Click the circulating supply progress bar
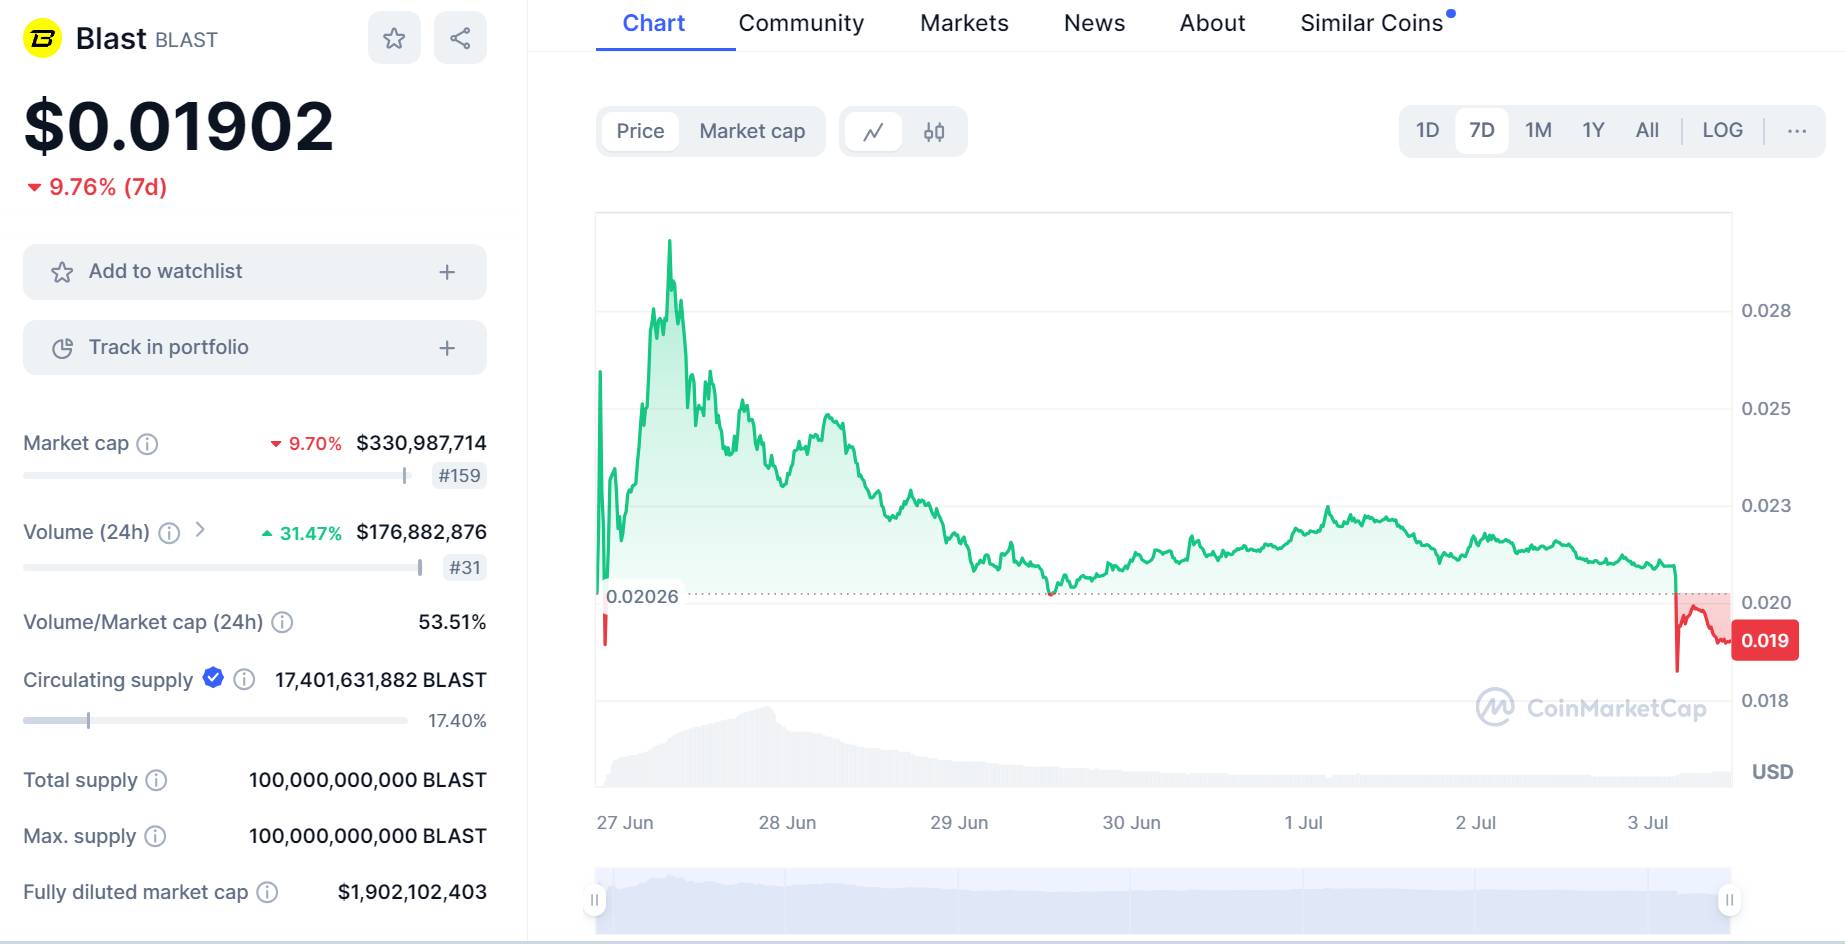 215,720
